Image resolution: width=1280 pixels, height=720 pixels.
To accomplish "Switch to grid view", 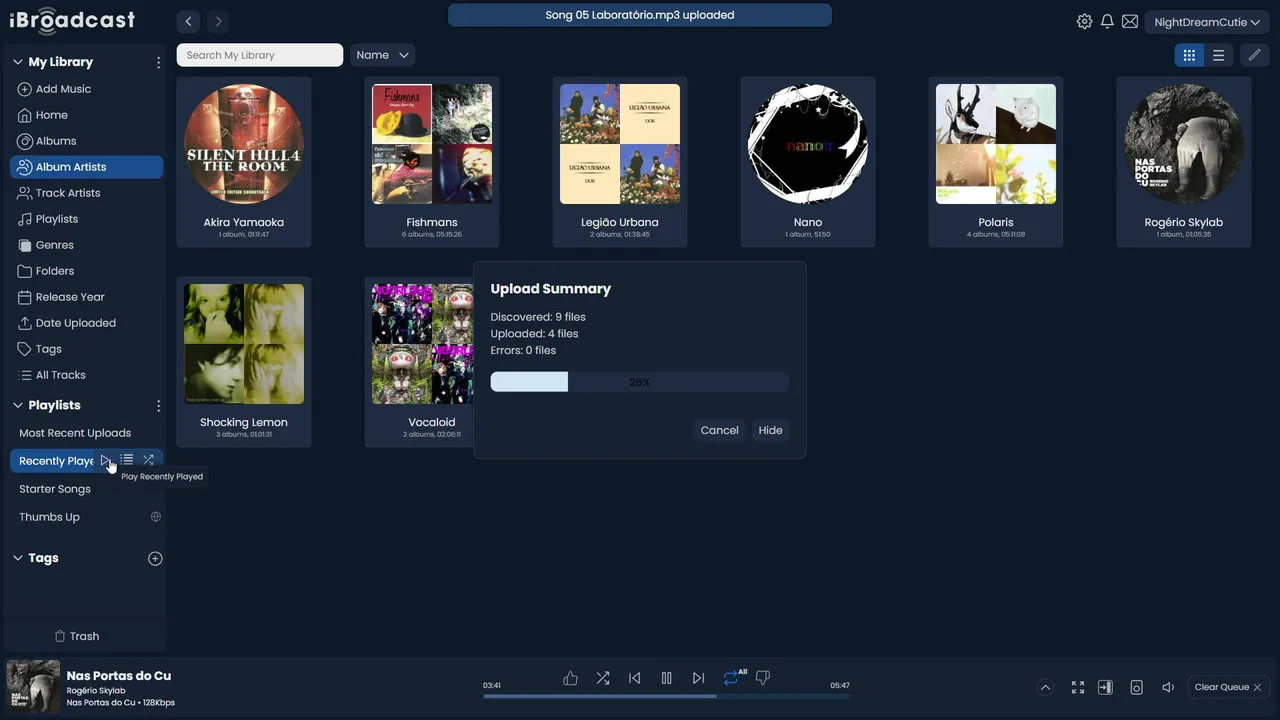I will pos(1189,55).
